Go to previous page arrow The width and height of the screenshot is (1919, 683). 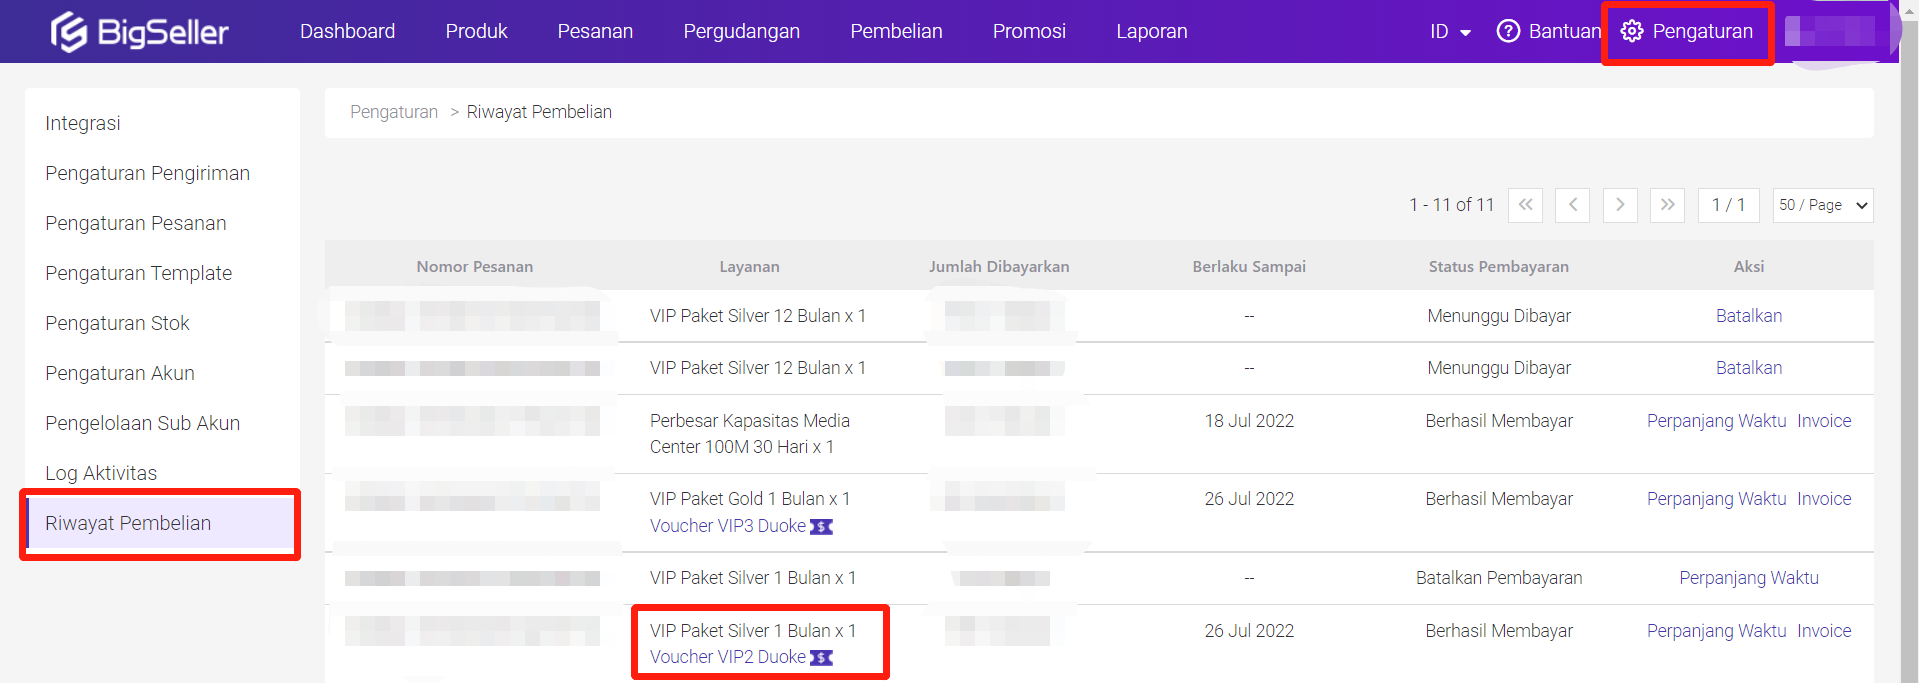coord(1572,205)
